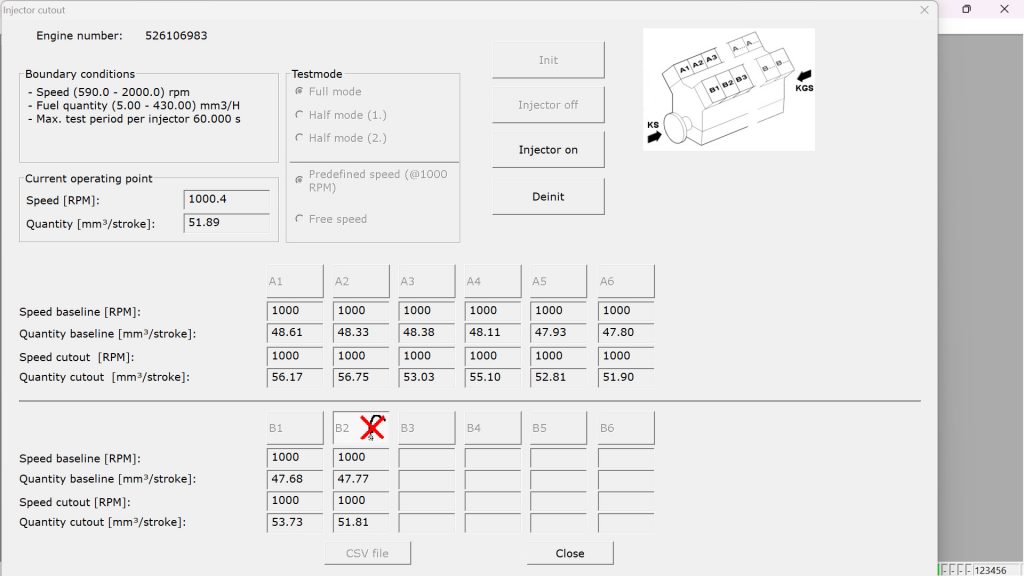
Task: Click the current Speed [RPM] field
Action: [x=227, y=200]
